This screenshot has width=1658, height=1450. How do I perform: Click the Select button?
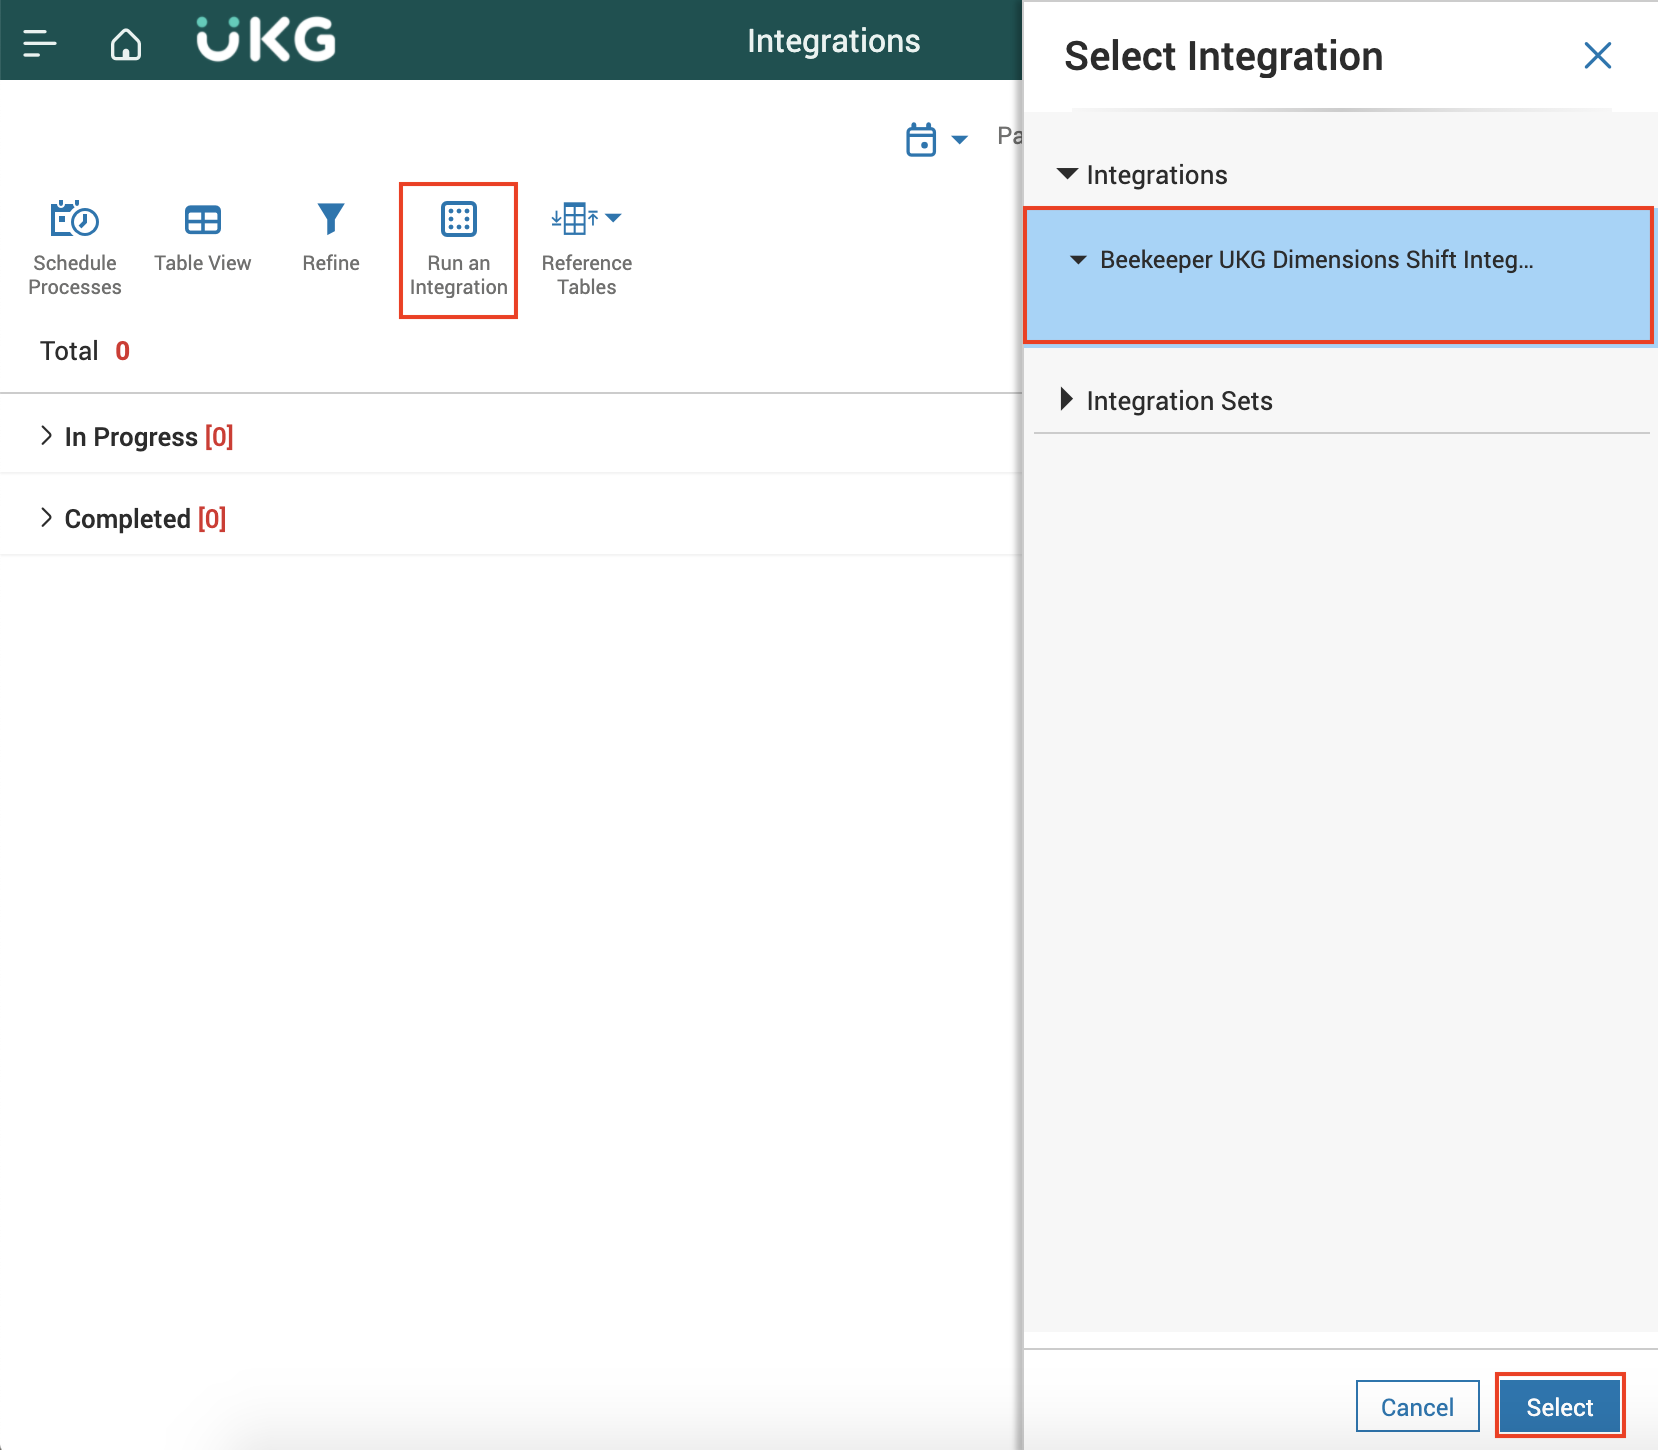click(1560, 1406)
